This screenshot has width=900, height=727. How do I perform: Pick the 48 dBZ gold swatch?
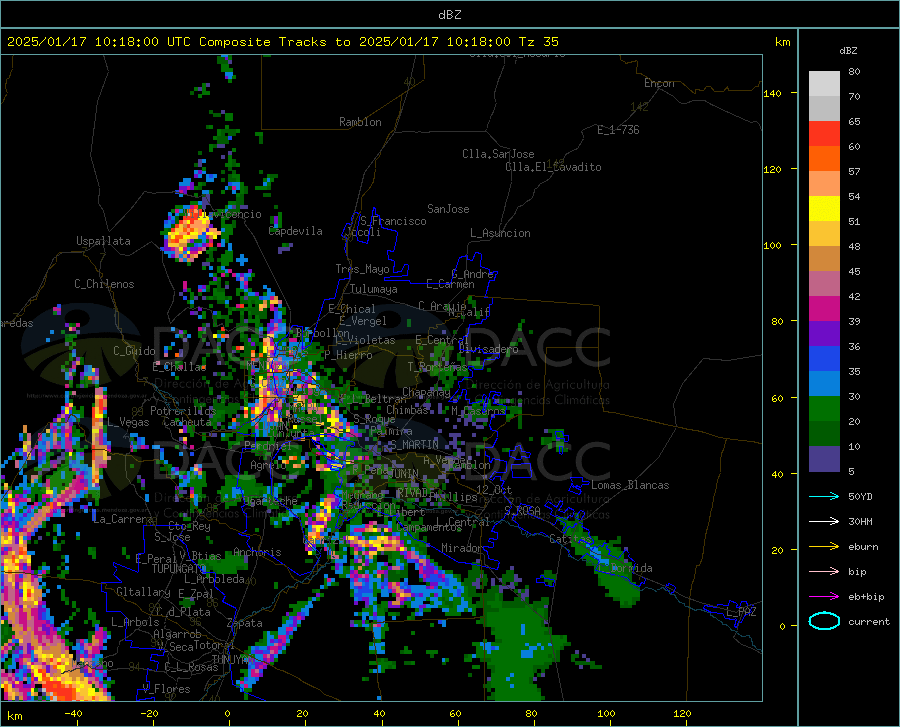(824, 234)
